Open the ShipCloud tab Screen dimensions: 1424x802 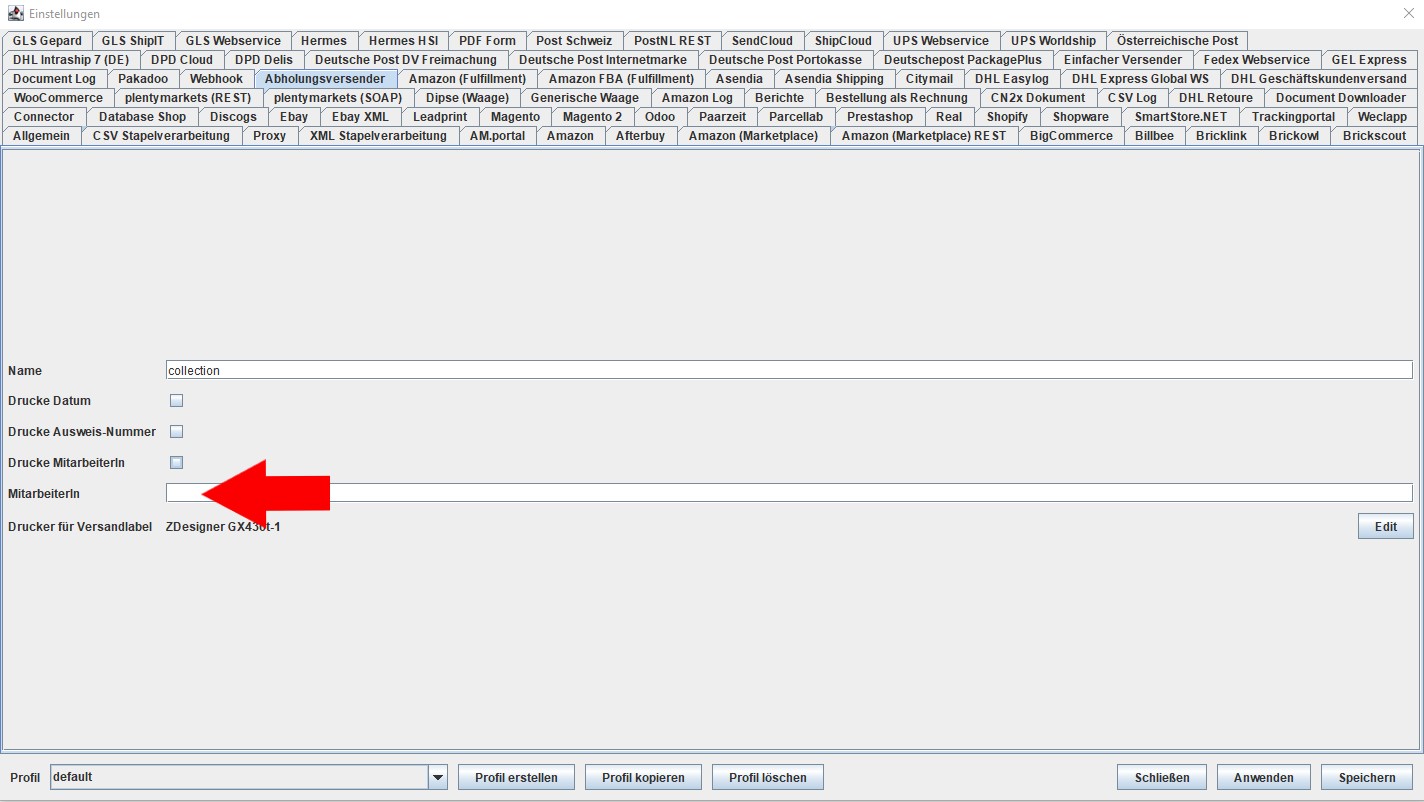[x=843, y=41]
